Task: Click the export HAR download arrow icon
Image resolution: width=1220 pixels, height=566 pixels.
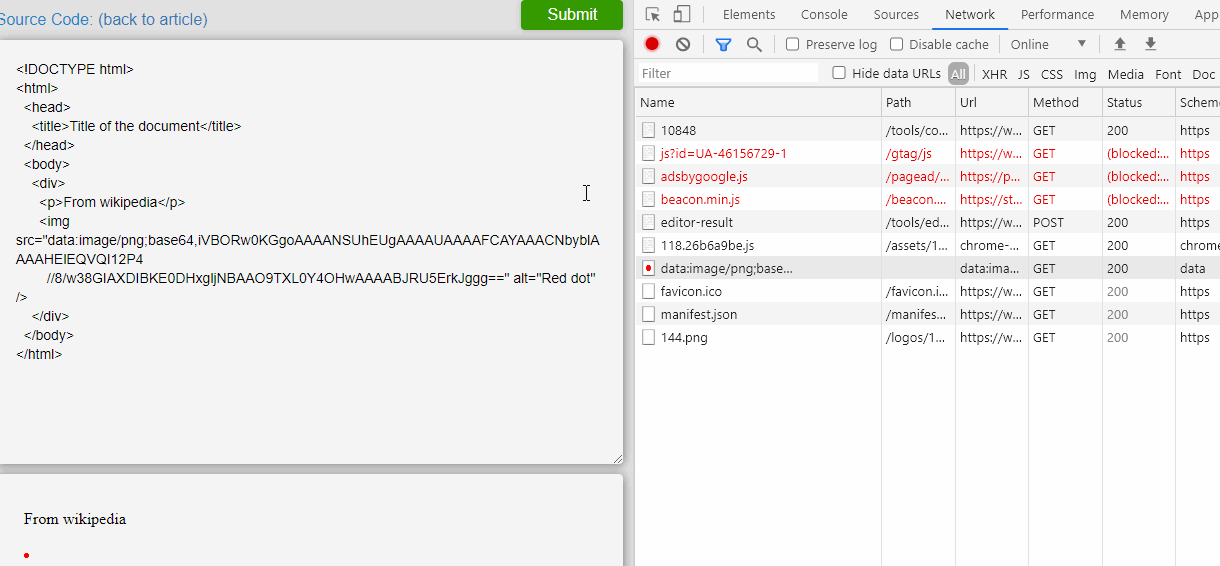Action: coord(1151,44)
